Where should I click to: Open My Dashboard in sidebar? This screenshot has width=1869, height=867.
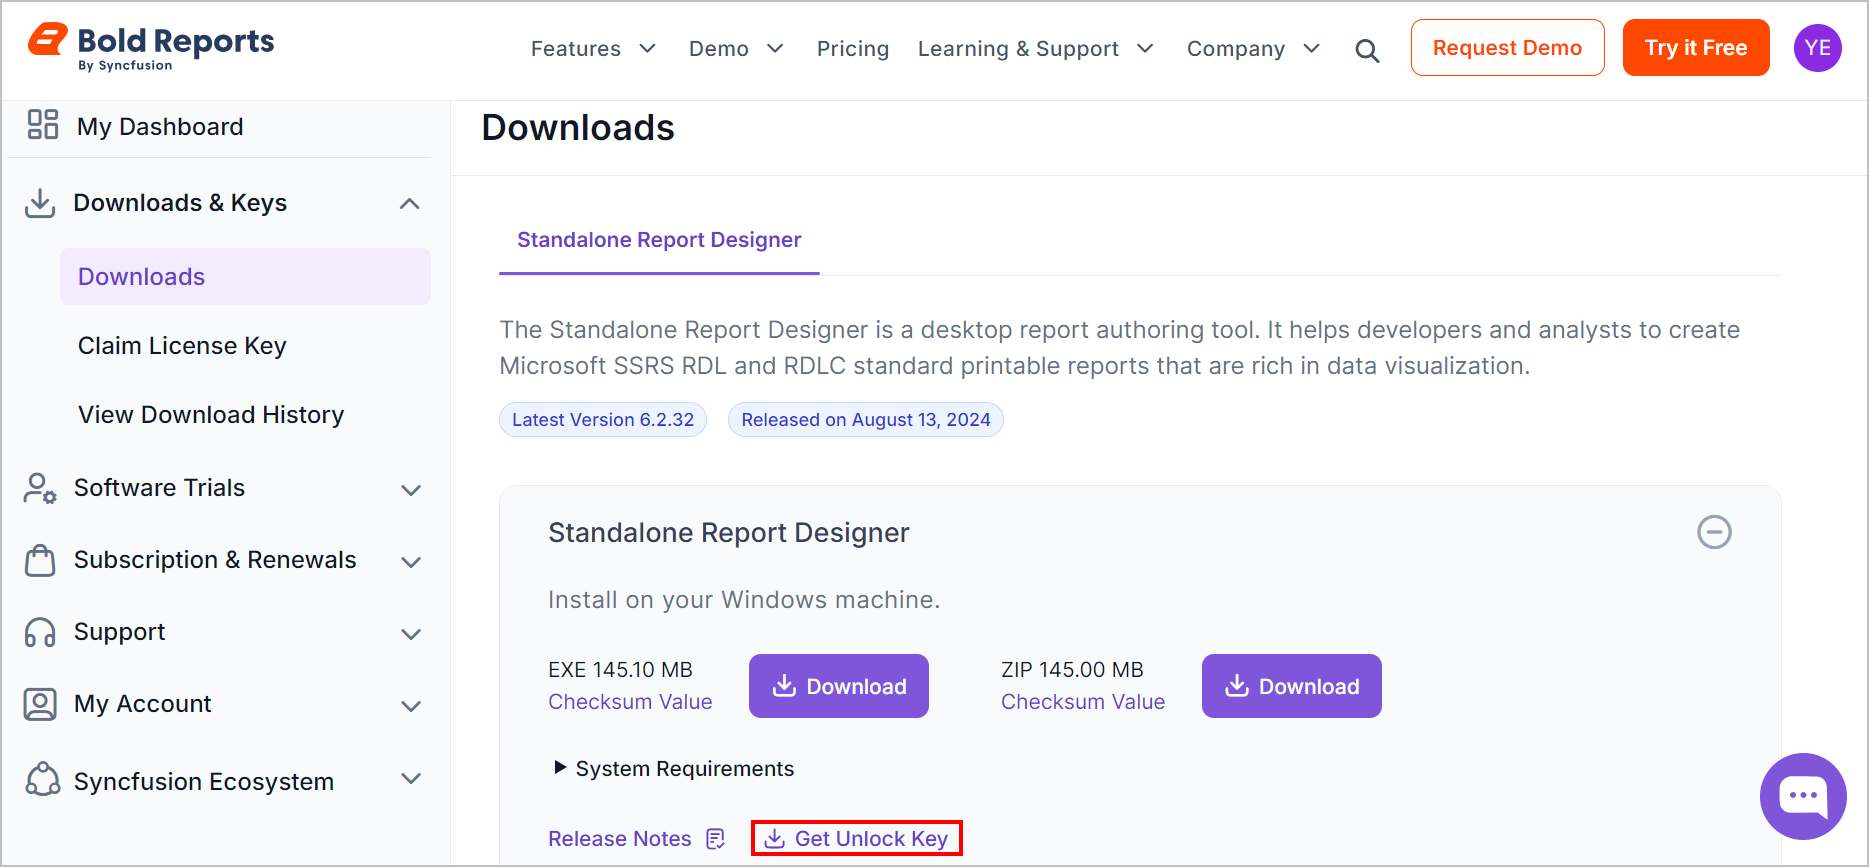click(160, 127)
